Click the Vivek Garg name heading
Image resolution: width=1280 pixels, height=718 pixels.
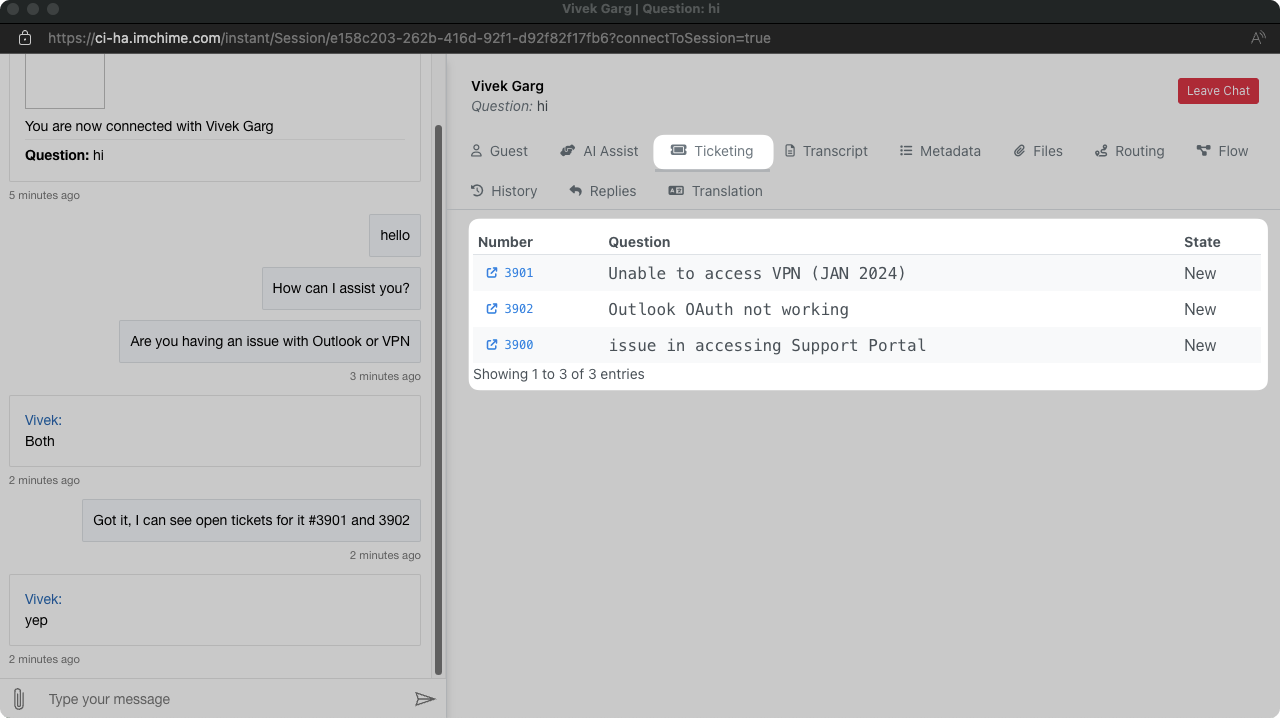pyautogui.click(x=507, y=86)
